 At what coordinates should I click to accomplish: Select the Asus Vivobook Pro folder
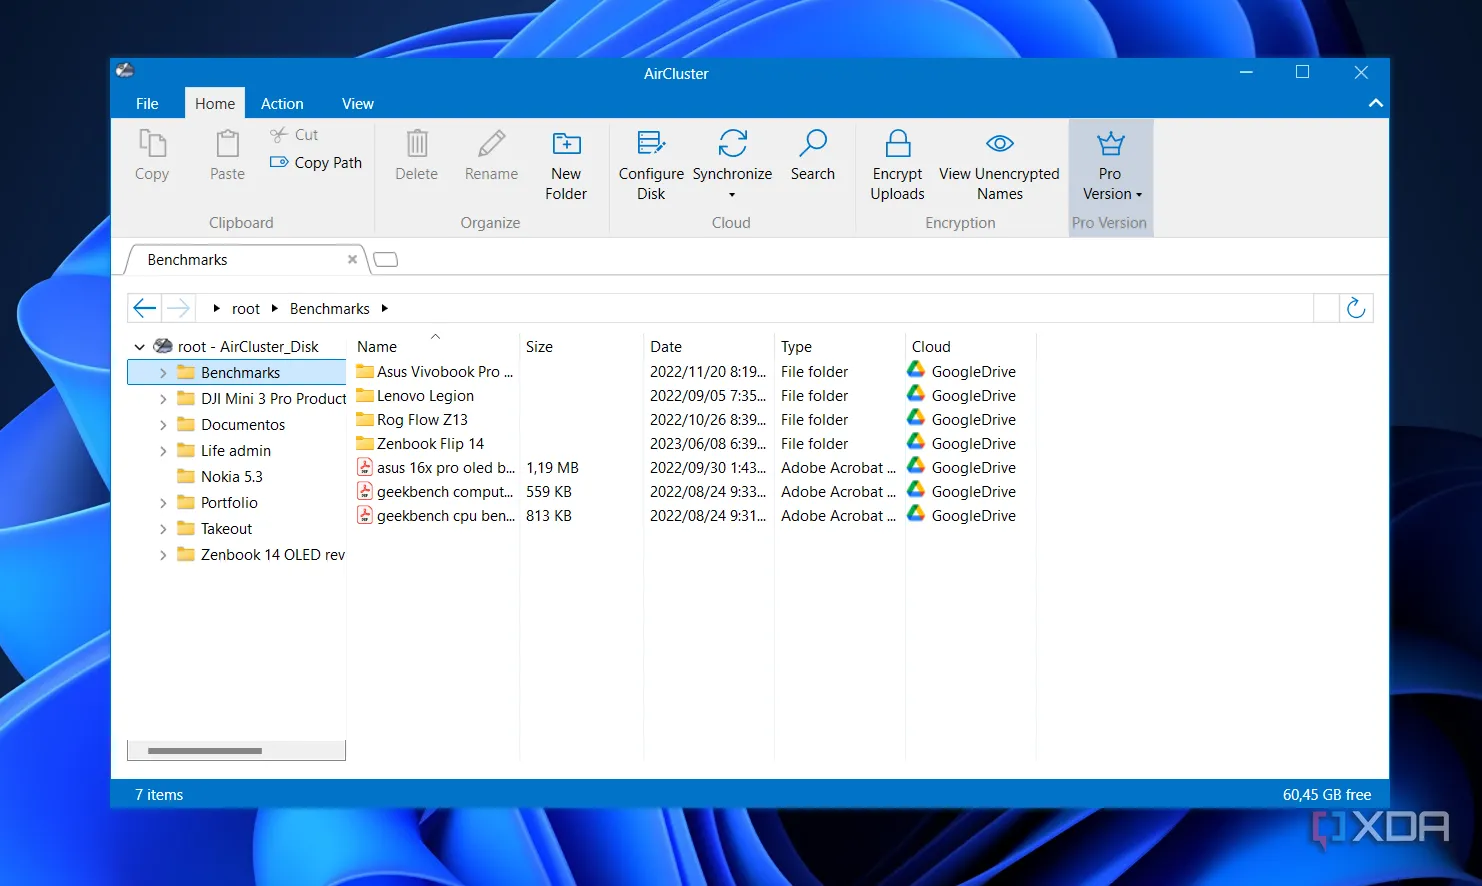[x=434, y=372]
